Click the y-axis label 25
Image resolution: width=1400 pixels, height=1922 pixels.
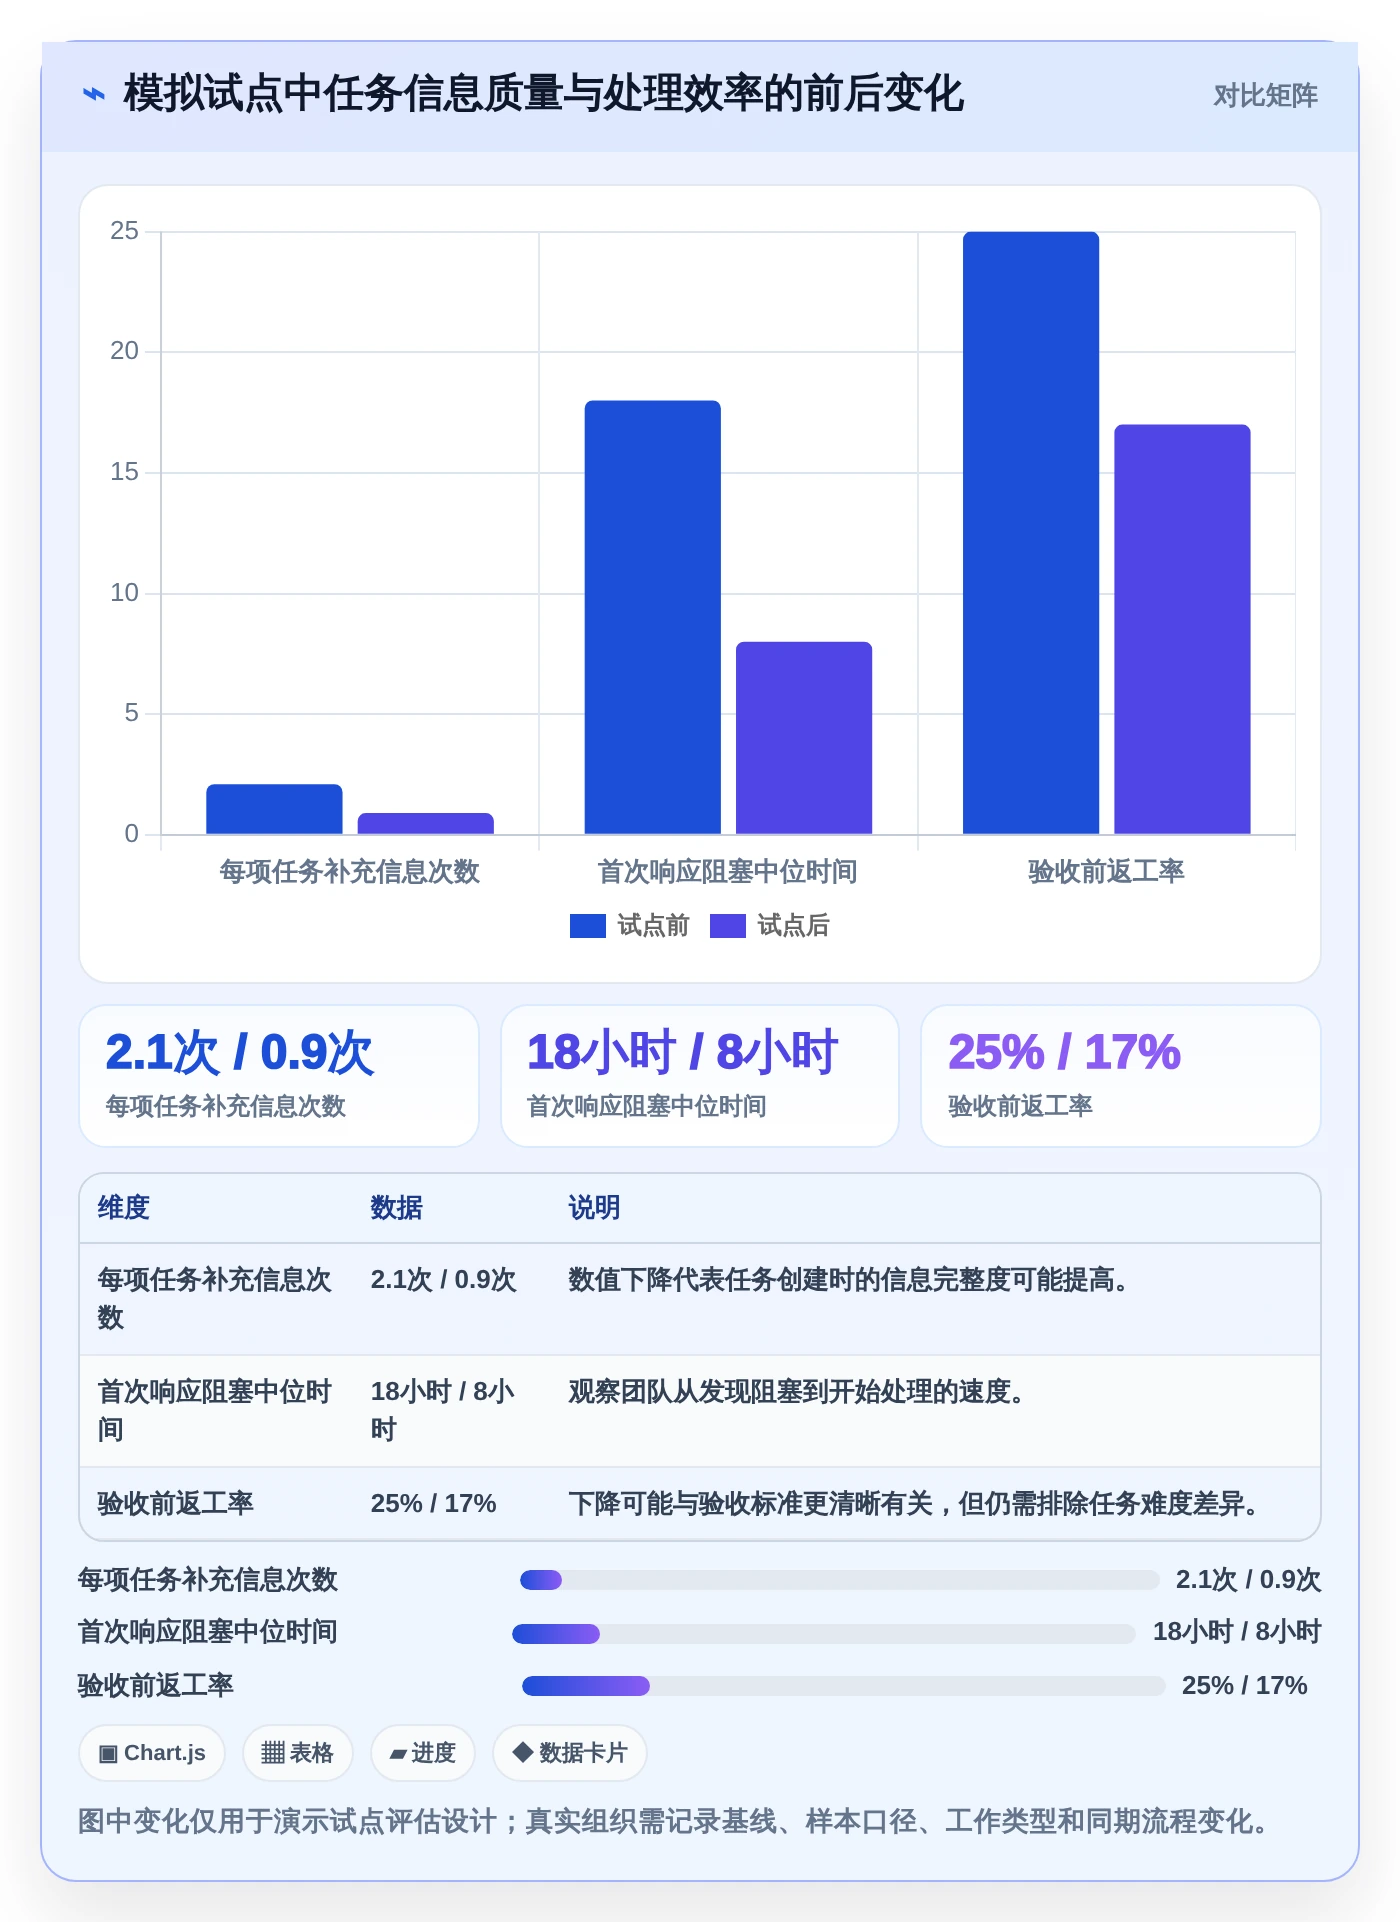pos(125,231)
